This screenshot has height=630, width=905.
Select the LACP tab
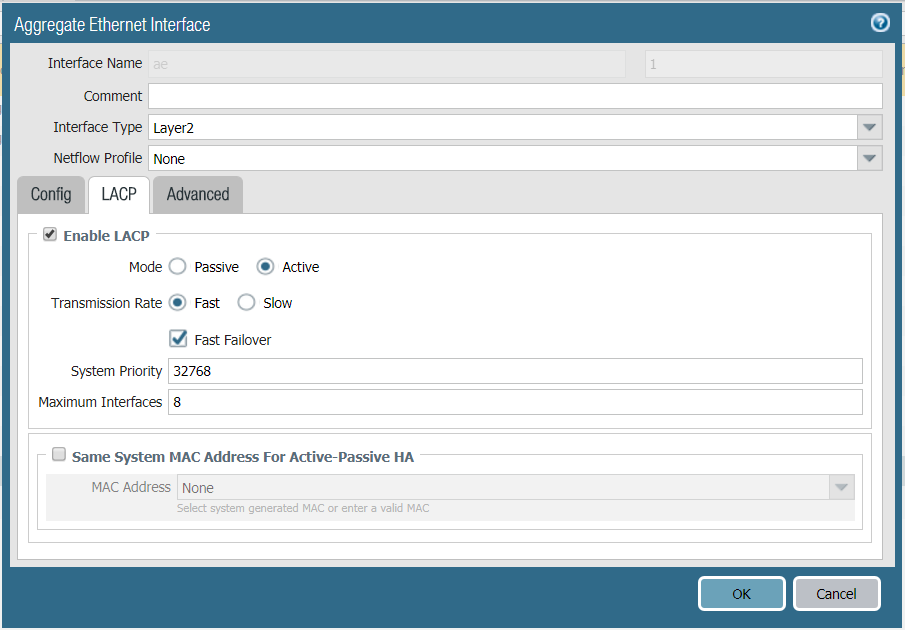(119, 195)
